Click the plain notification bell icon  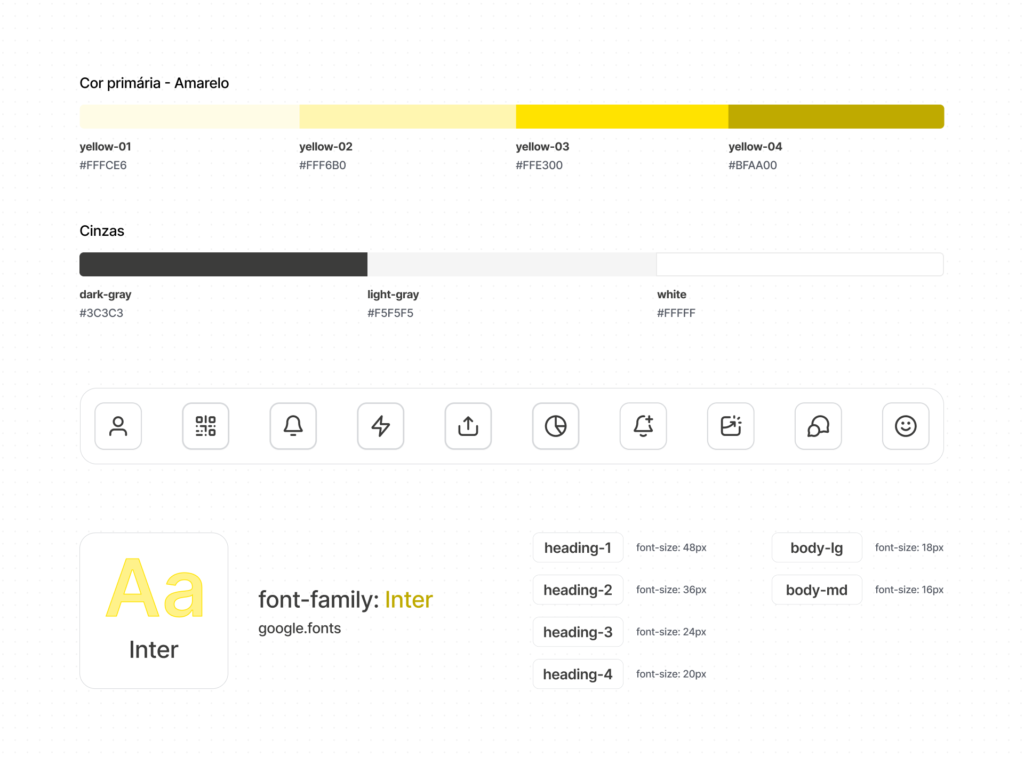[293, 426]
